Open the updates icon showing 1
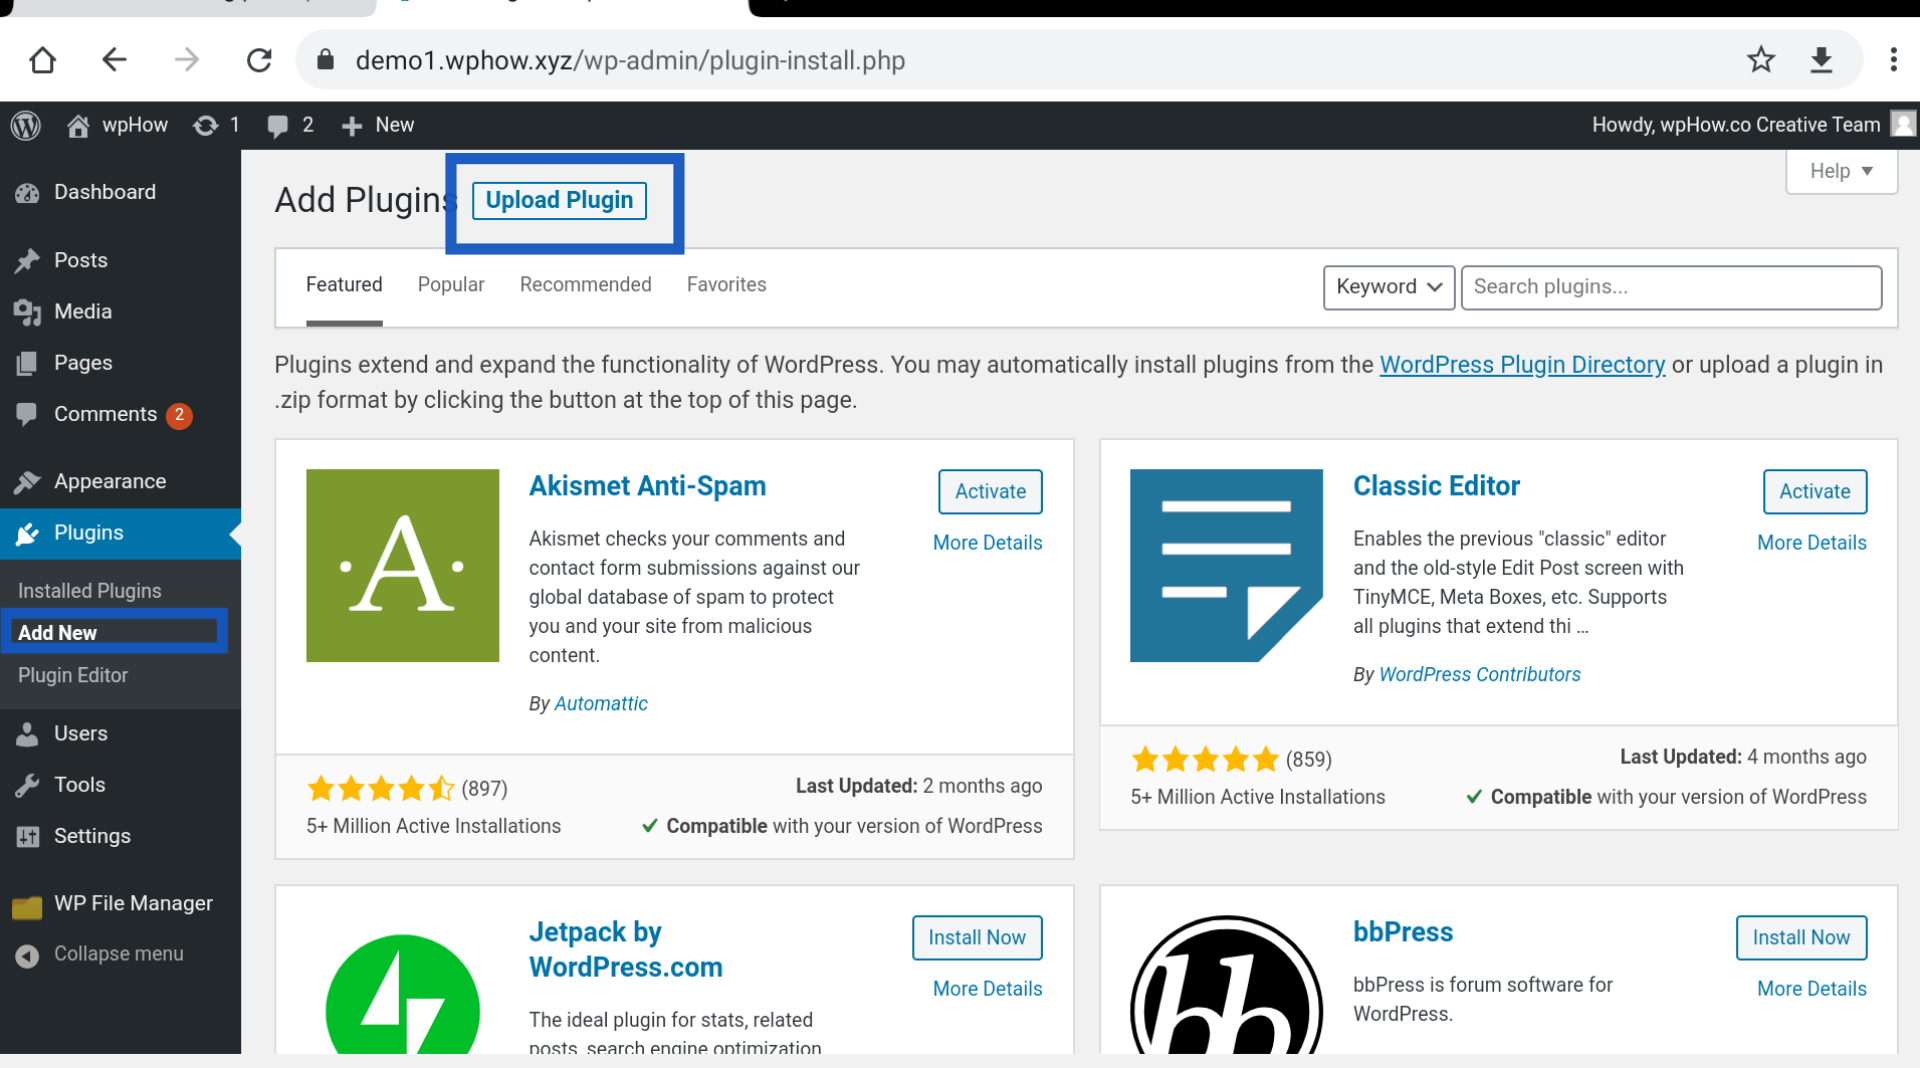This screenshot has height=1068, width=1920. [216, 125]
